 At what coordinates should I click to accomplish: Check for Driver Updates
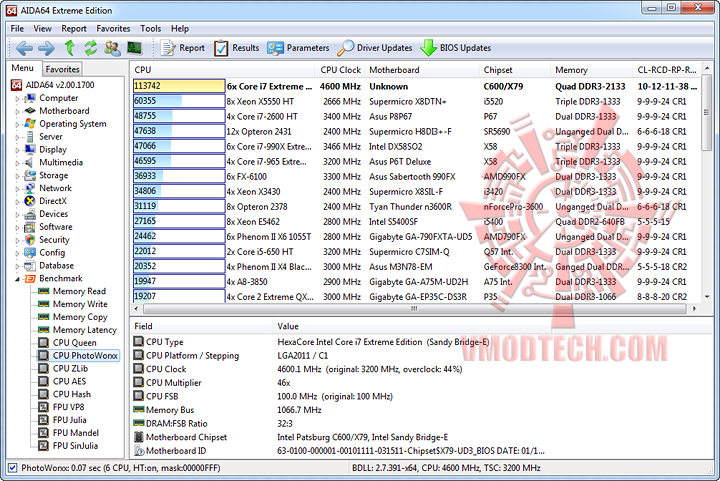[x=375, y=48]
